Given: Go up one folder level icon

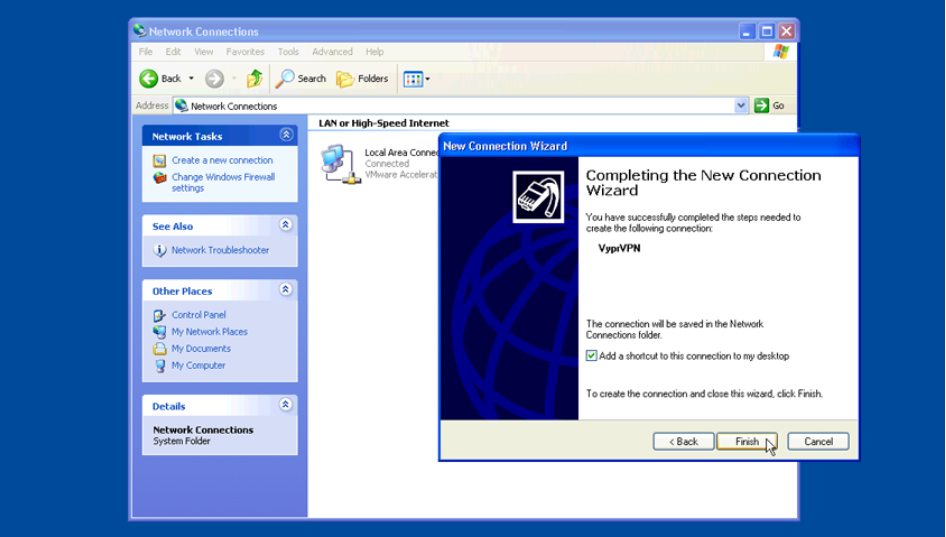Looking at the screenshot, I should coord(255,78).
